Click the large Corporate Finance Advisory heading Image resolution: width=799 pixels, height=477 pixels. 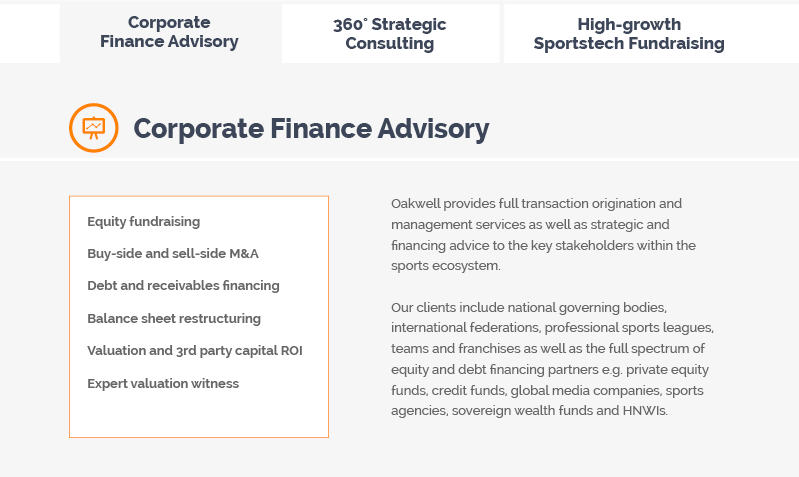click(311, 128)
